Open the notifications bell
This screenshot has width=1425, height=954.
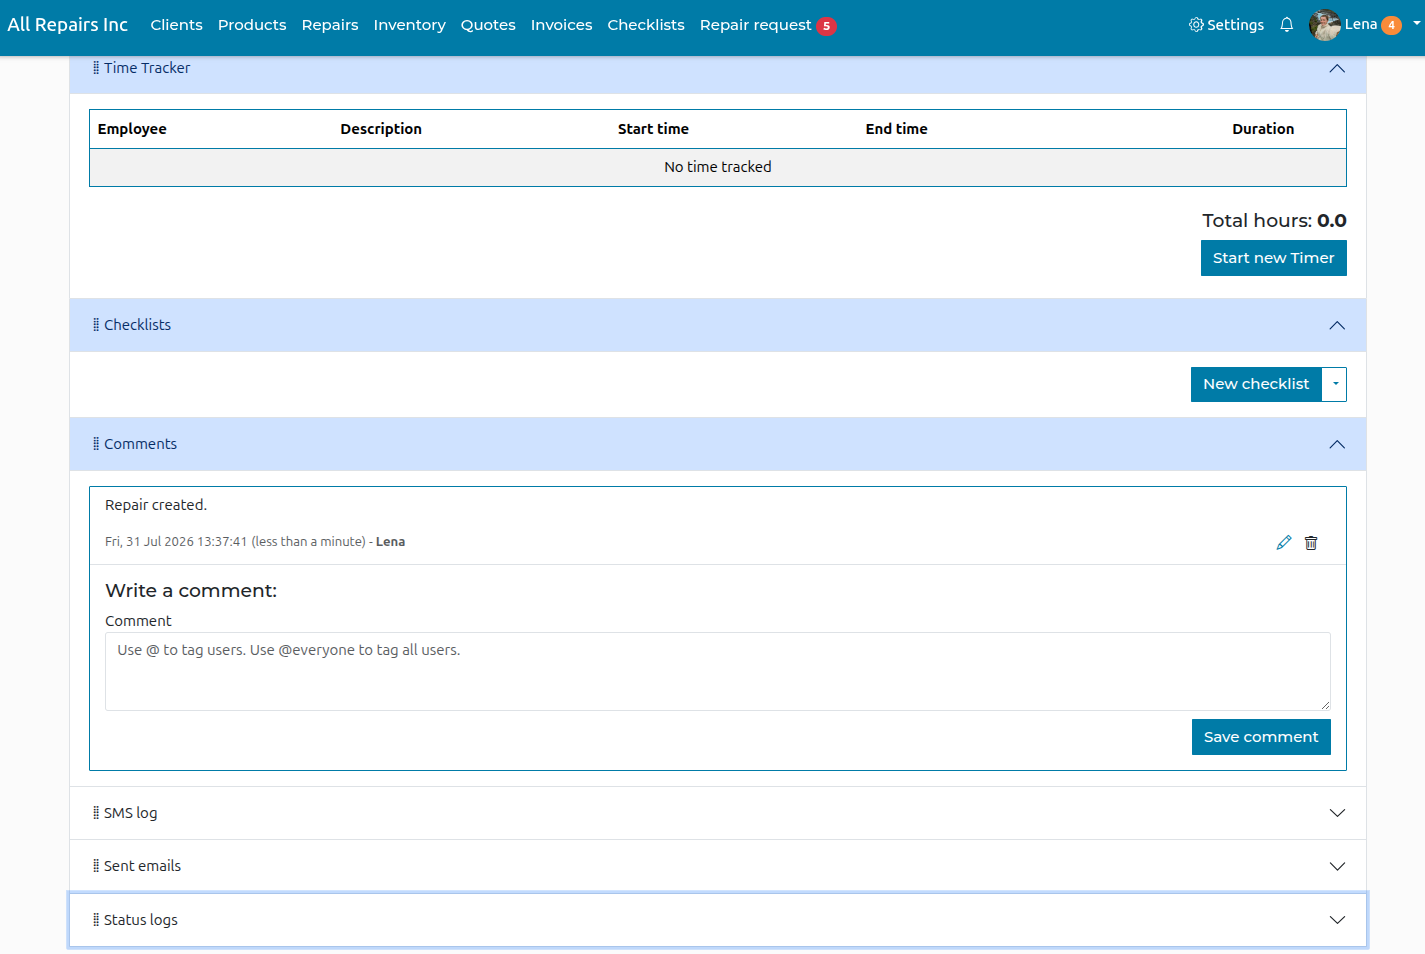(x=1286, y=25)
